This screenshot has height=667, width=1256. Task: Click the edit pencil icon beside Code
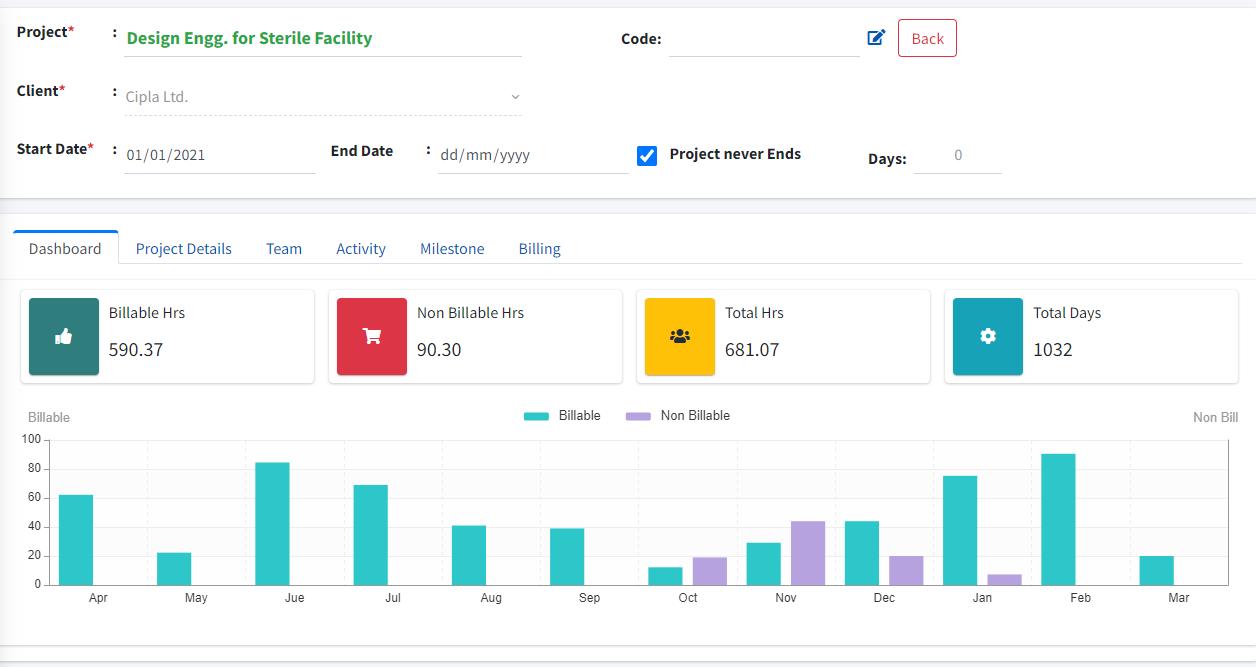pyautogui.click(x=876, y=38)
